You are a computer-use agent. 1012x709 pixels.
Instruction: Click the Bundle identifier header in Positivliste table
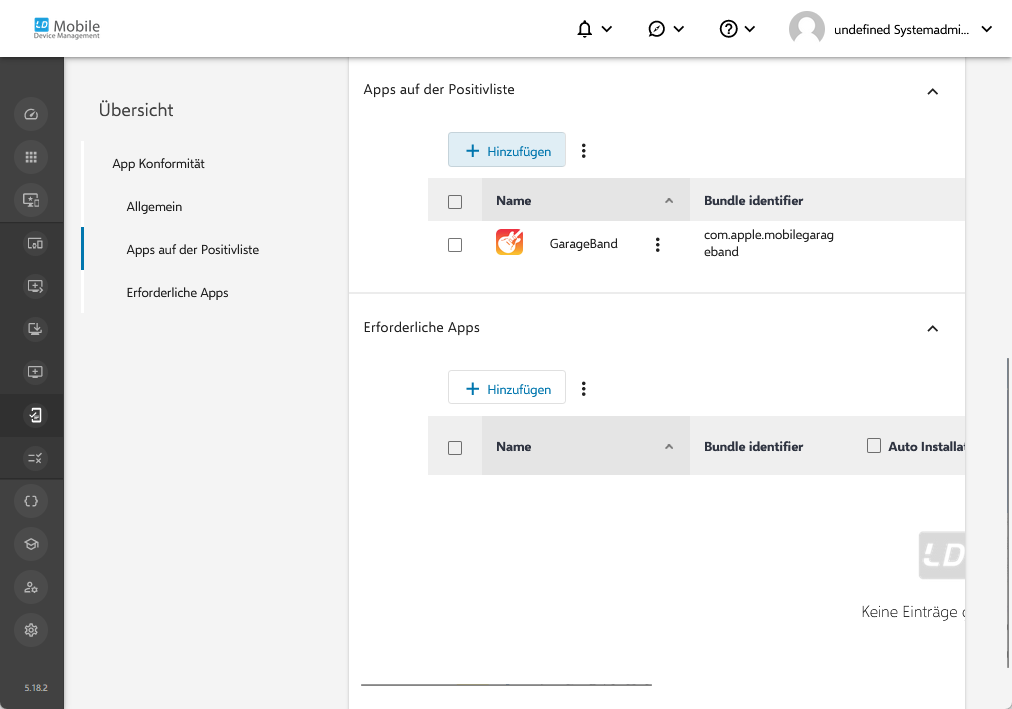[x=753, y=201]
